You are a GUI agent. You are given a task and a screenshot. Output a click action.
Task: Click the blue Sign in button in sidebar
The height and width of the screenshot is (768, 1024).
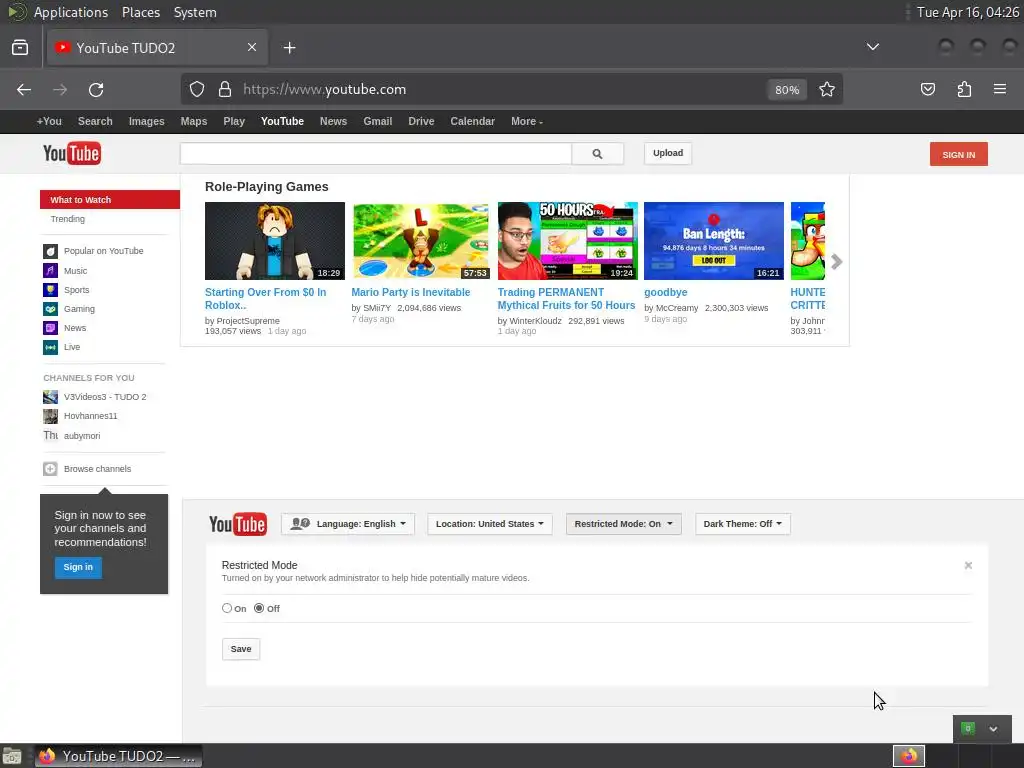click(78, 567)
